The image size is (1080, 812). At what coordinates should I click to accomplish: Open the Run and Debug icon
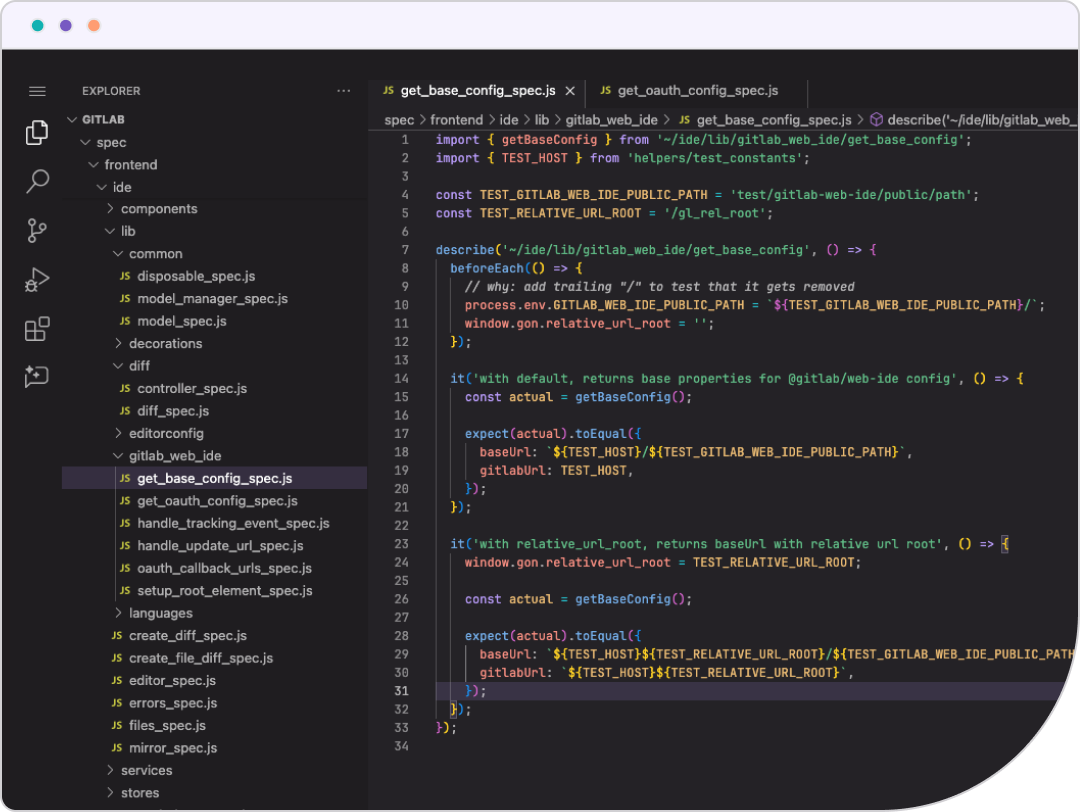(37, 280)
